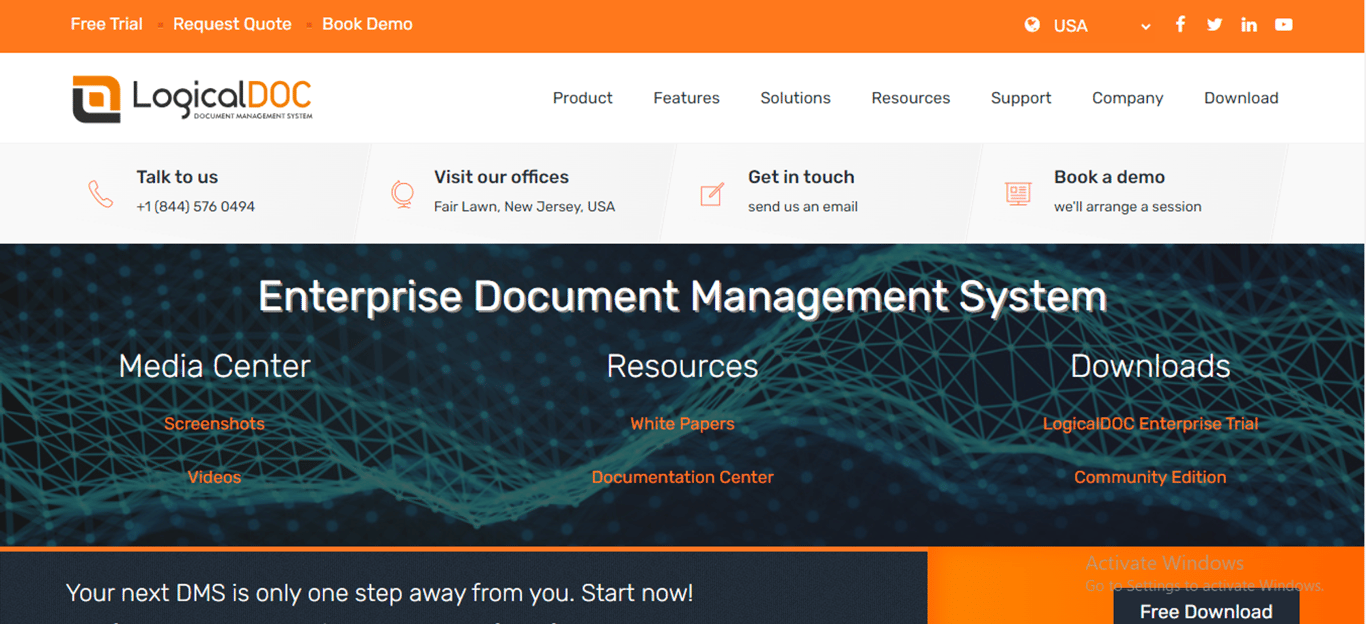Screen dimensions: 1366x624
Task: Click the Media Center heading
Action: click(214, 366)
